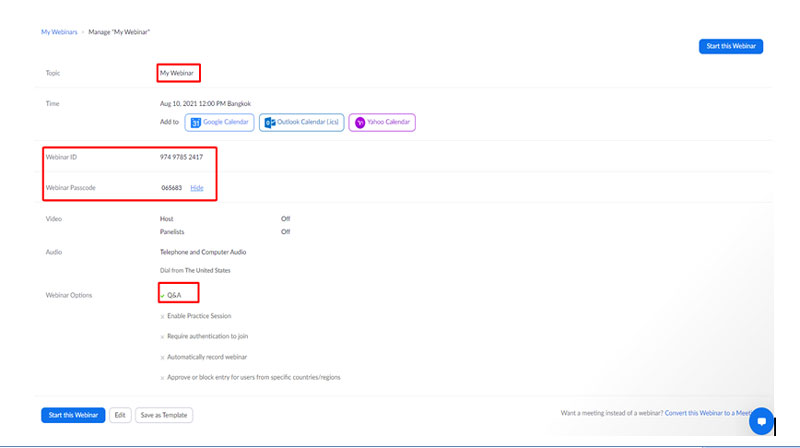Screen dimensions: 800x448
Task: Click the Edit button
Action: pyautogui.click(x=120, y=414)
